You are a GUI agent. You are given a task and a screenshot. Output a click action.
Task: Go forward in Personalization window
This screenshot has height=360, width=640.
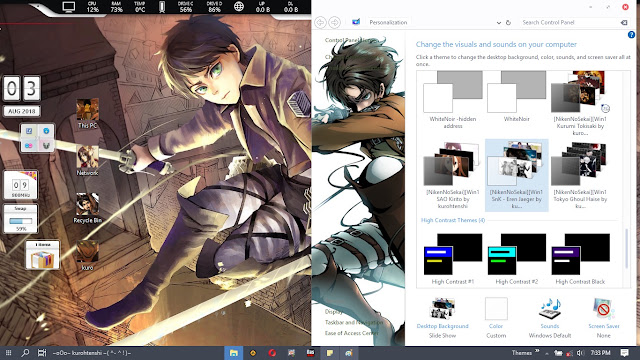pos(334,22)
